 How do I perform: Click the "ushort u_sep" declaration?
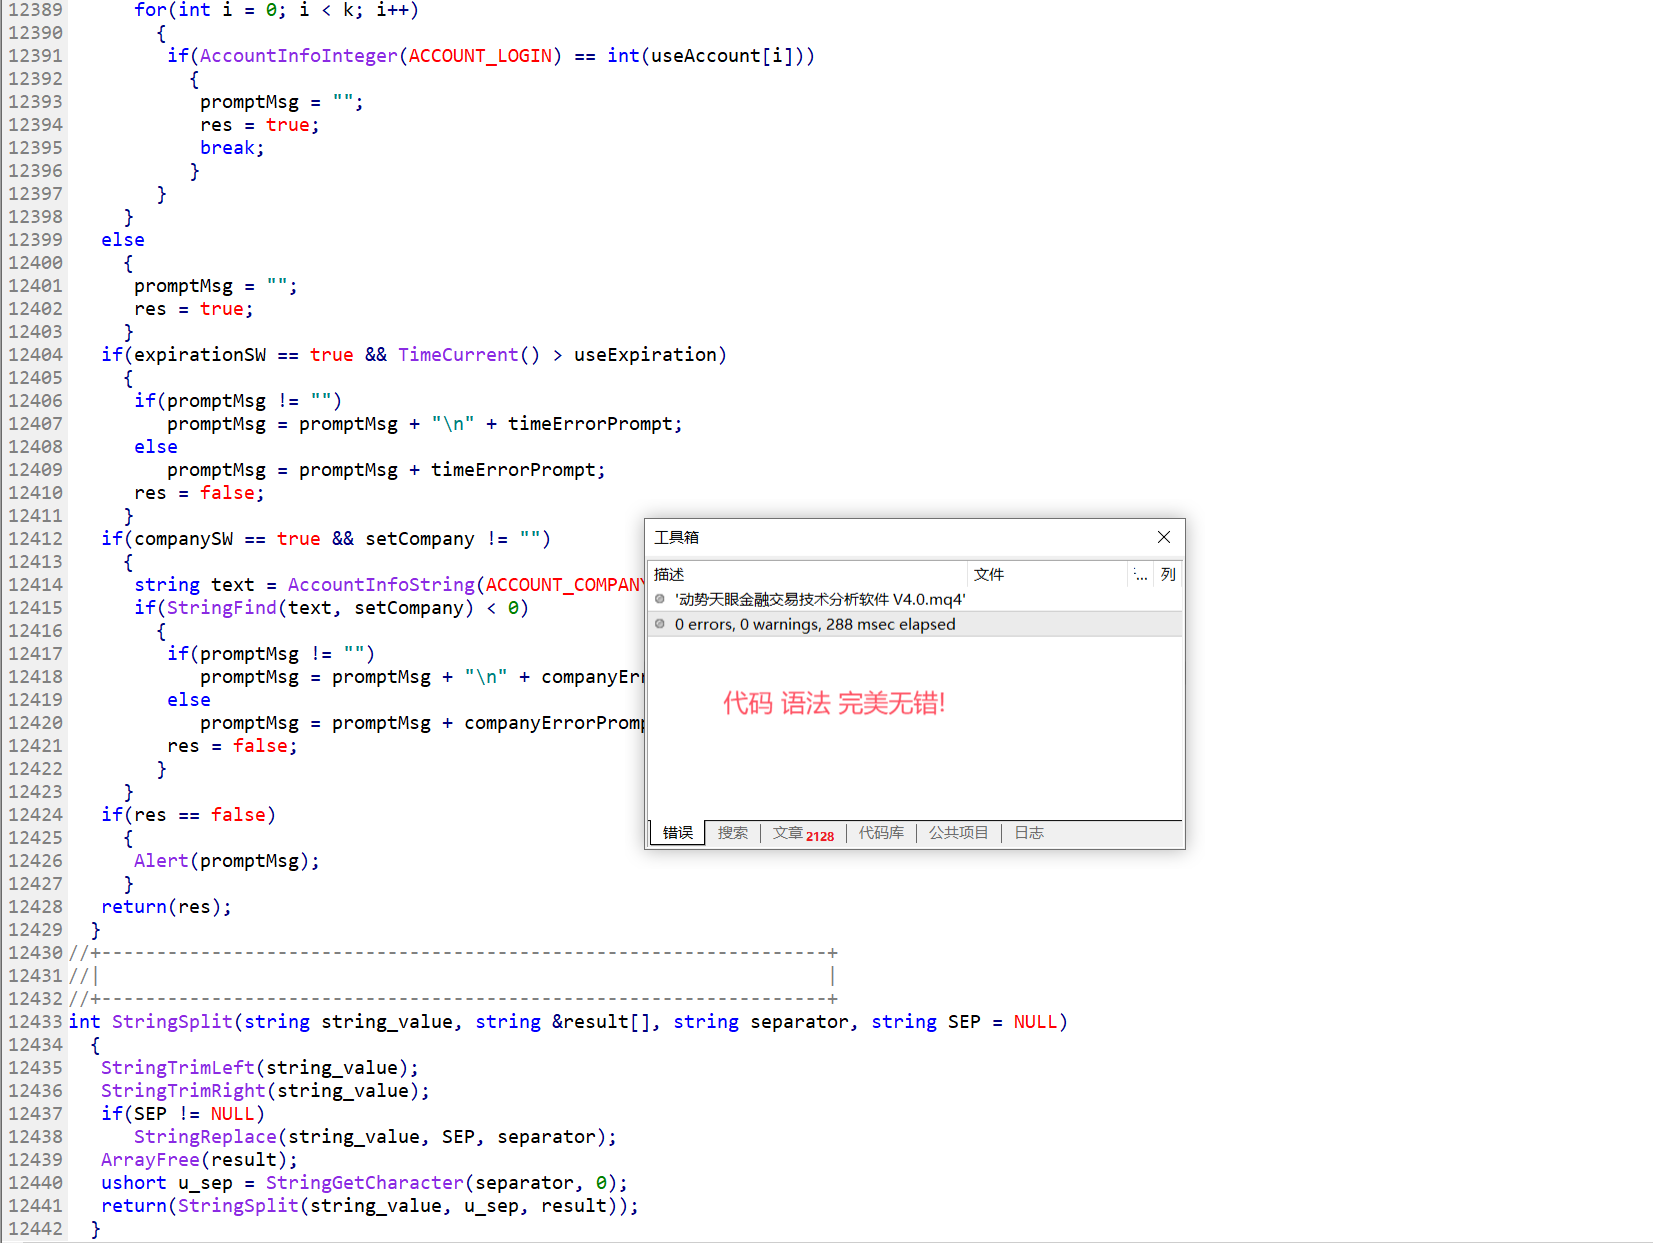166,1183
